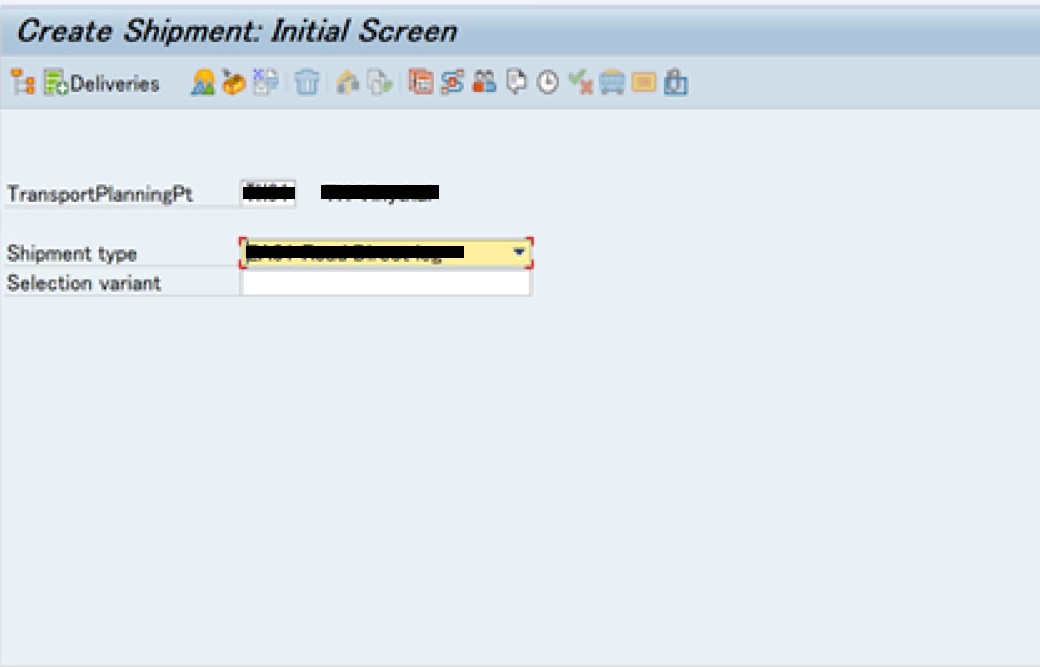1040x667 pixels.
Task: Click the orange package box icon
Action: coord(233,83)
